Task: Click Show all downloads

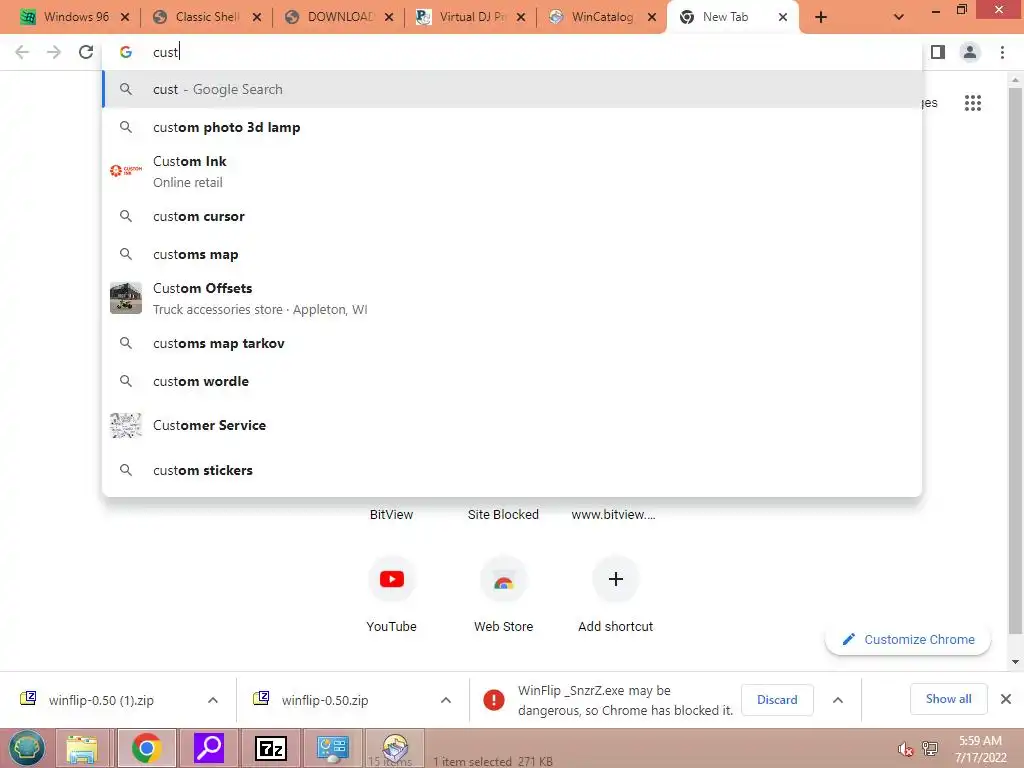Action: 948,699
